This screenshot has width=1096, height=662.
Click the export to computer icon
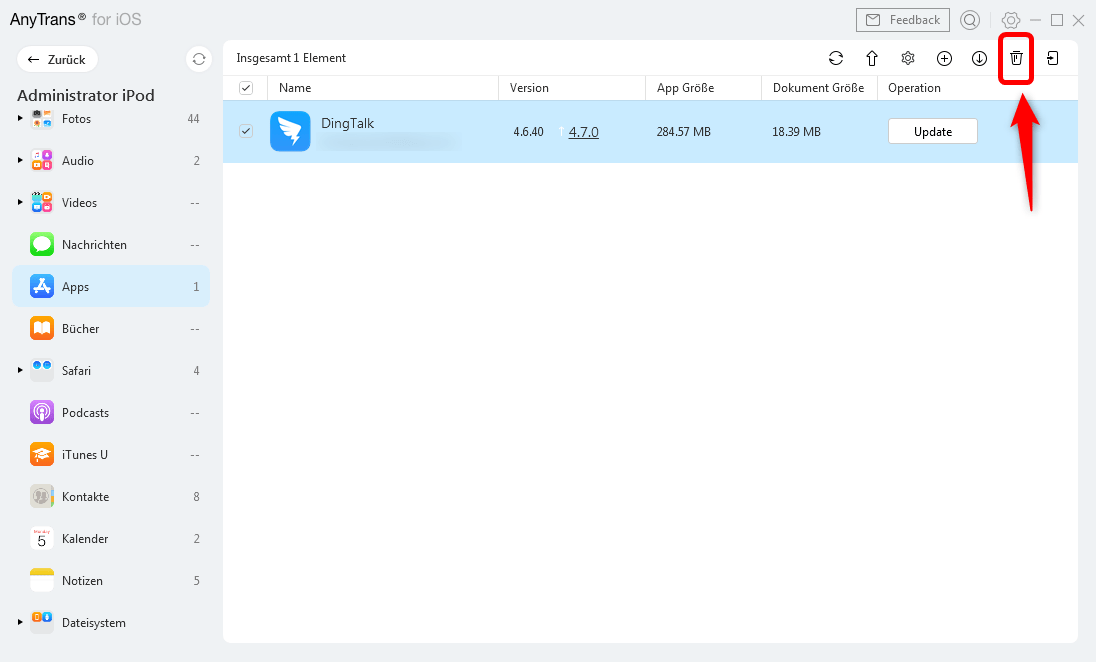(x=1053, y=58)
